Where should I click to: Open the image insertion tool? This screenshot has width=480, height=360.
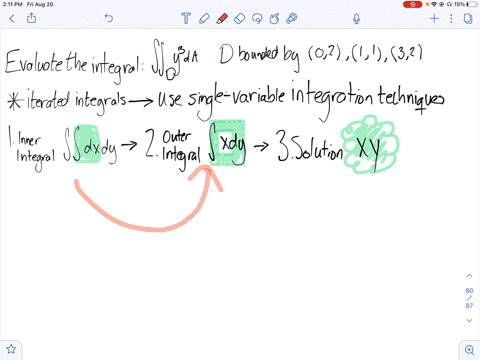tap(292, 18)
